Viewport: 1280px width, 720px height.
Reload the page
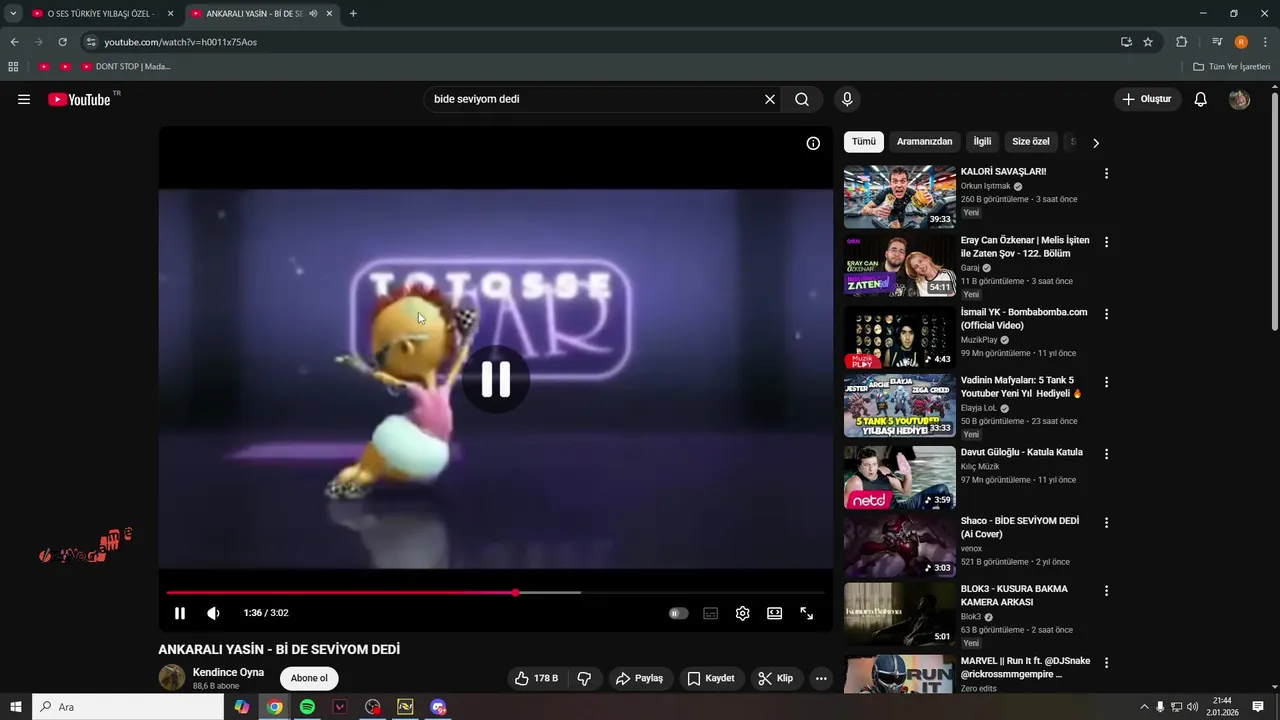62,42
